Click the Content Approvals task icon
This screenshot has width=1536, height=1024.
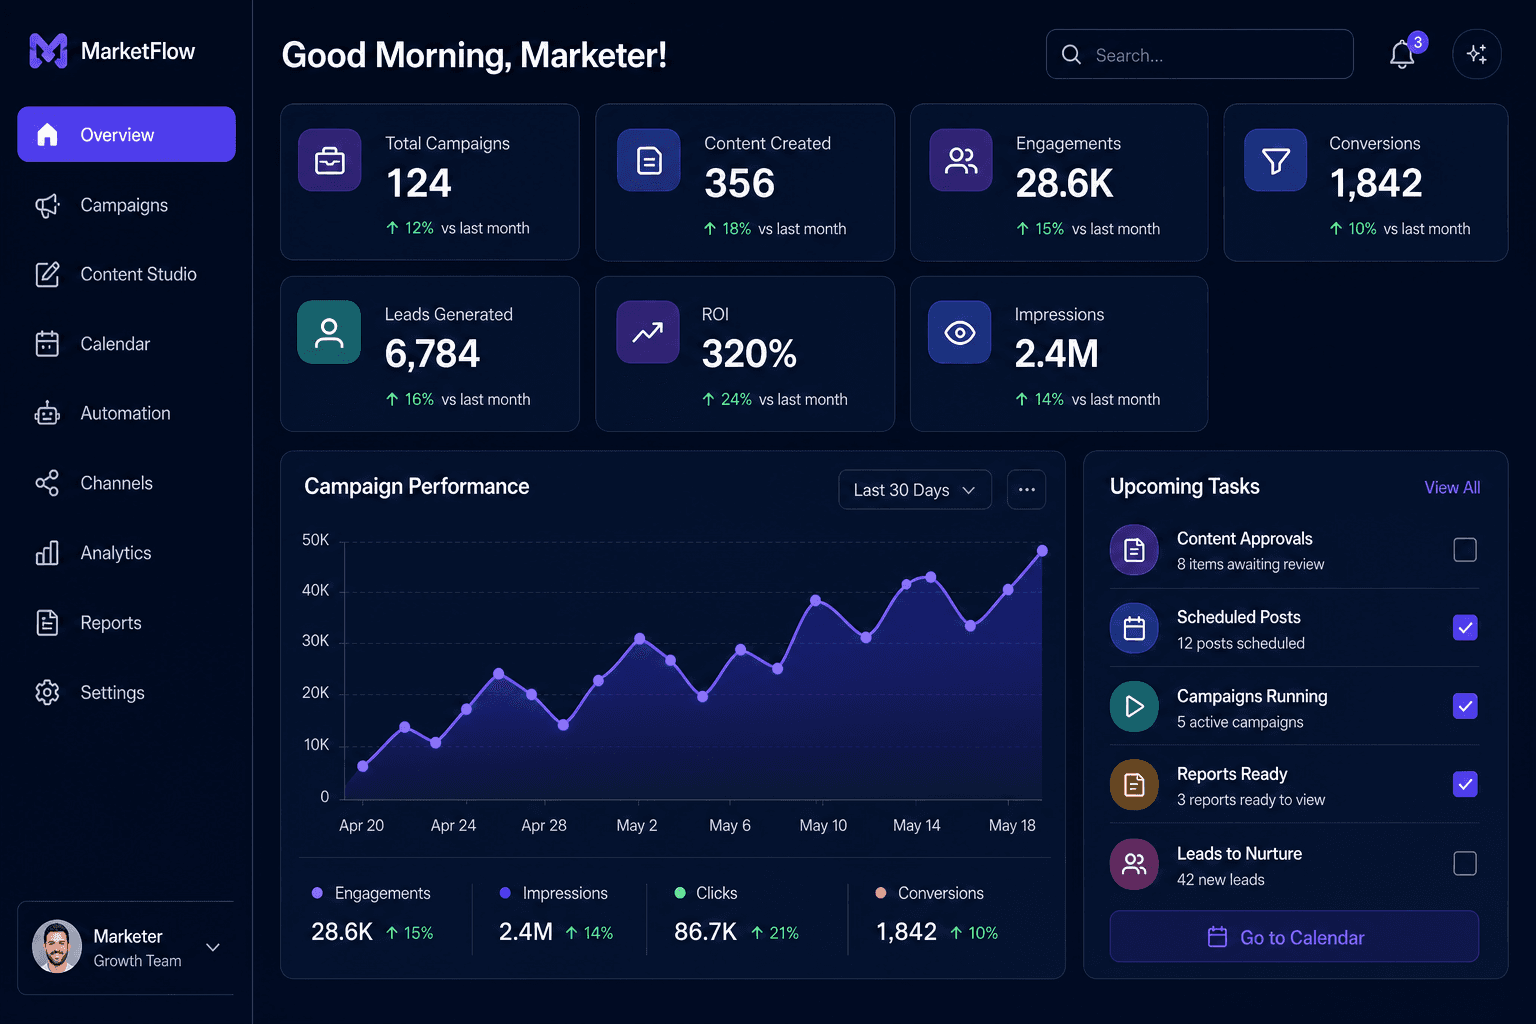point(1134,550)
